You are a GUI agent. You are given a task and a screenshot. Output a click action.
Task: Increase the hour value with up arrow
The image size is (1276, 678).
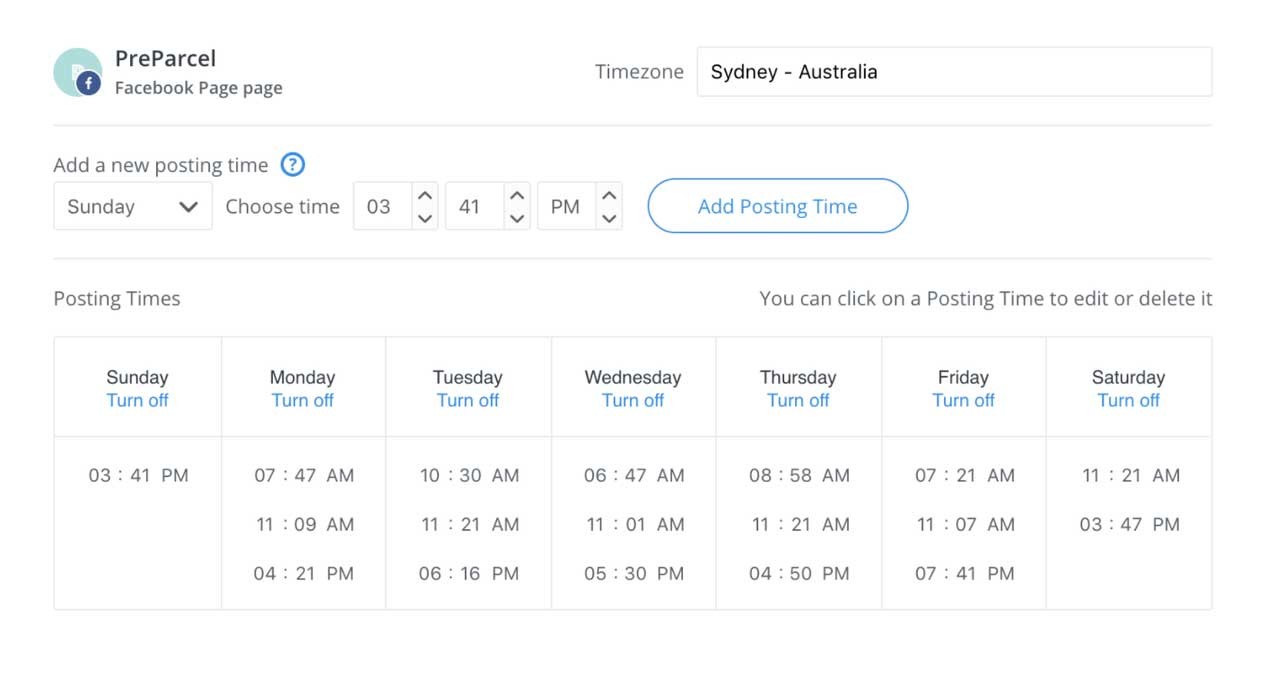425,195
